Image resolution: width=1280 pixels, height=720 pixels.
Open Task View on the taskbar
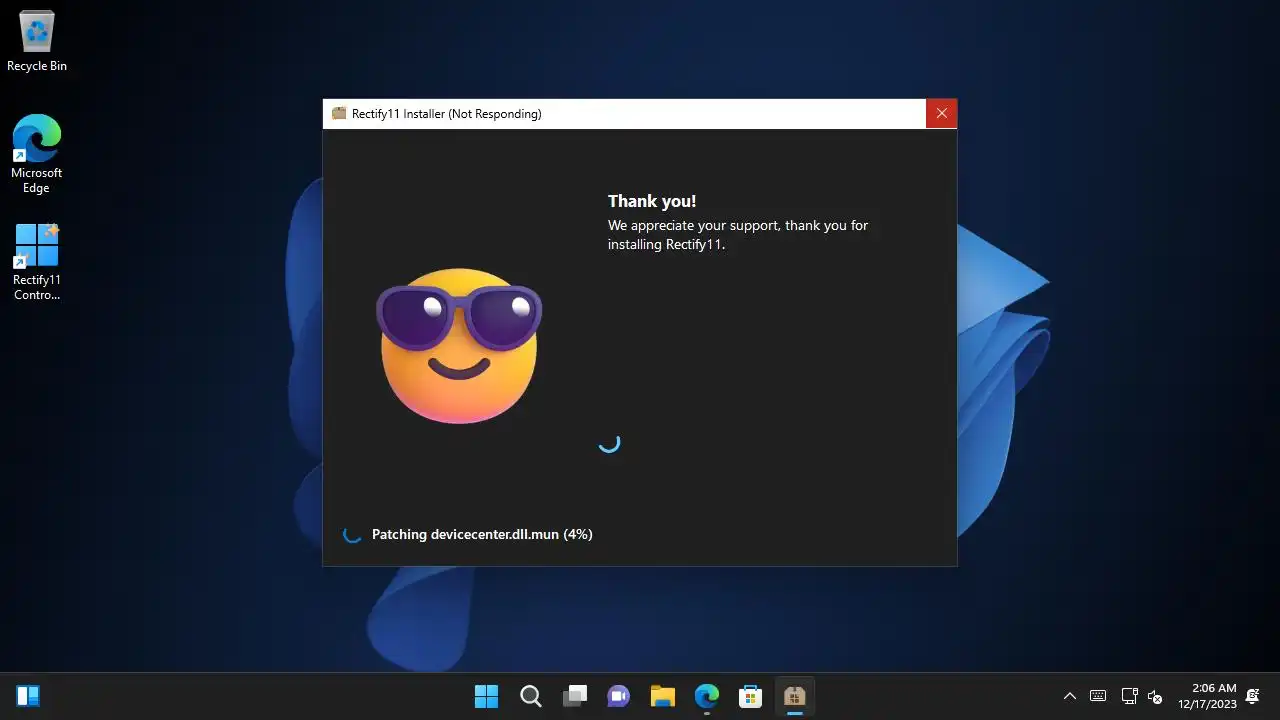575,696
